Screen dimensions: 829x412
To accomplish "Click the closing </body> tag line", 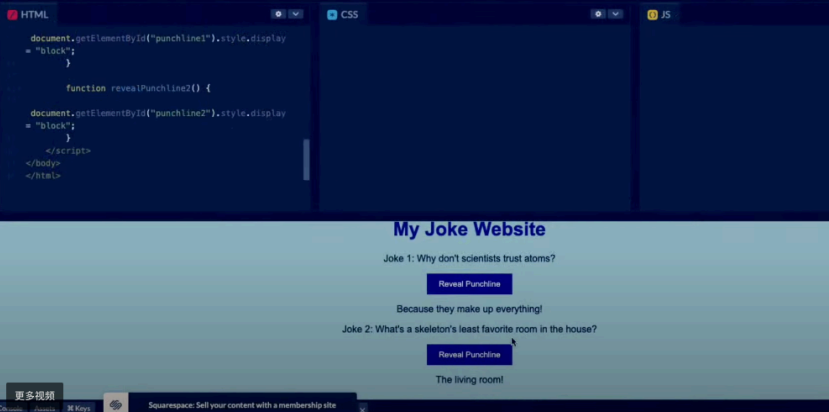I will click(43, 163).
